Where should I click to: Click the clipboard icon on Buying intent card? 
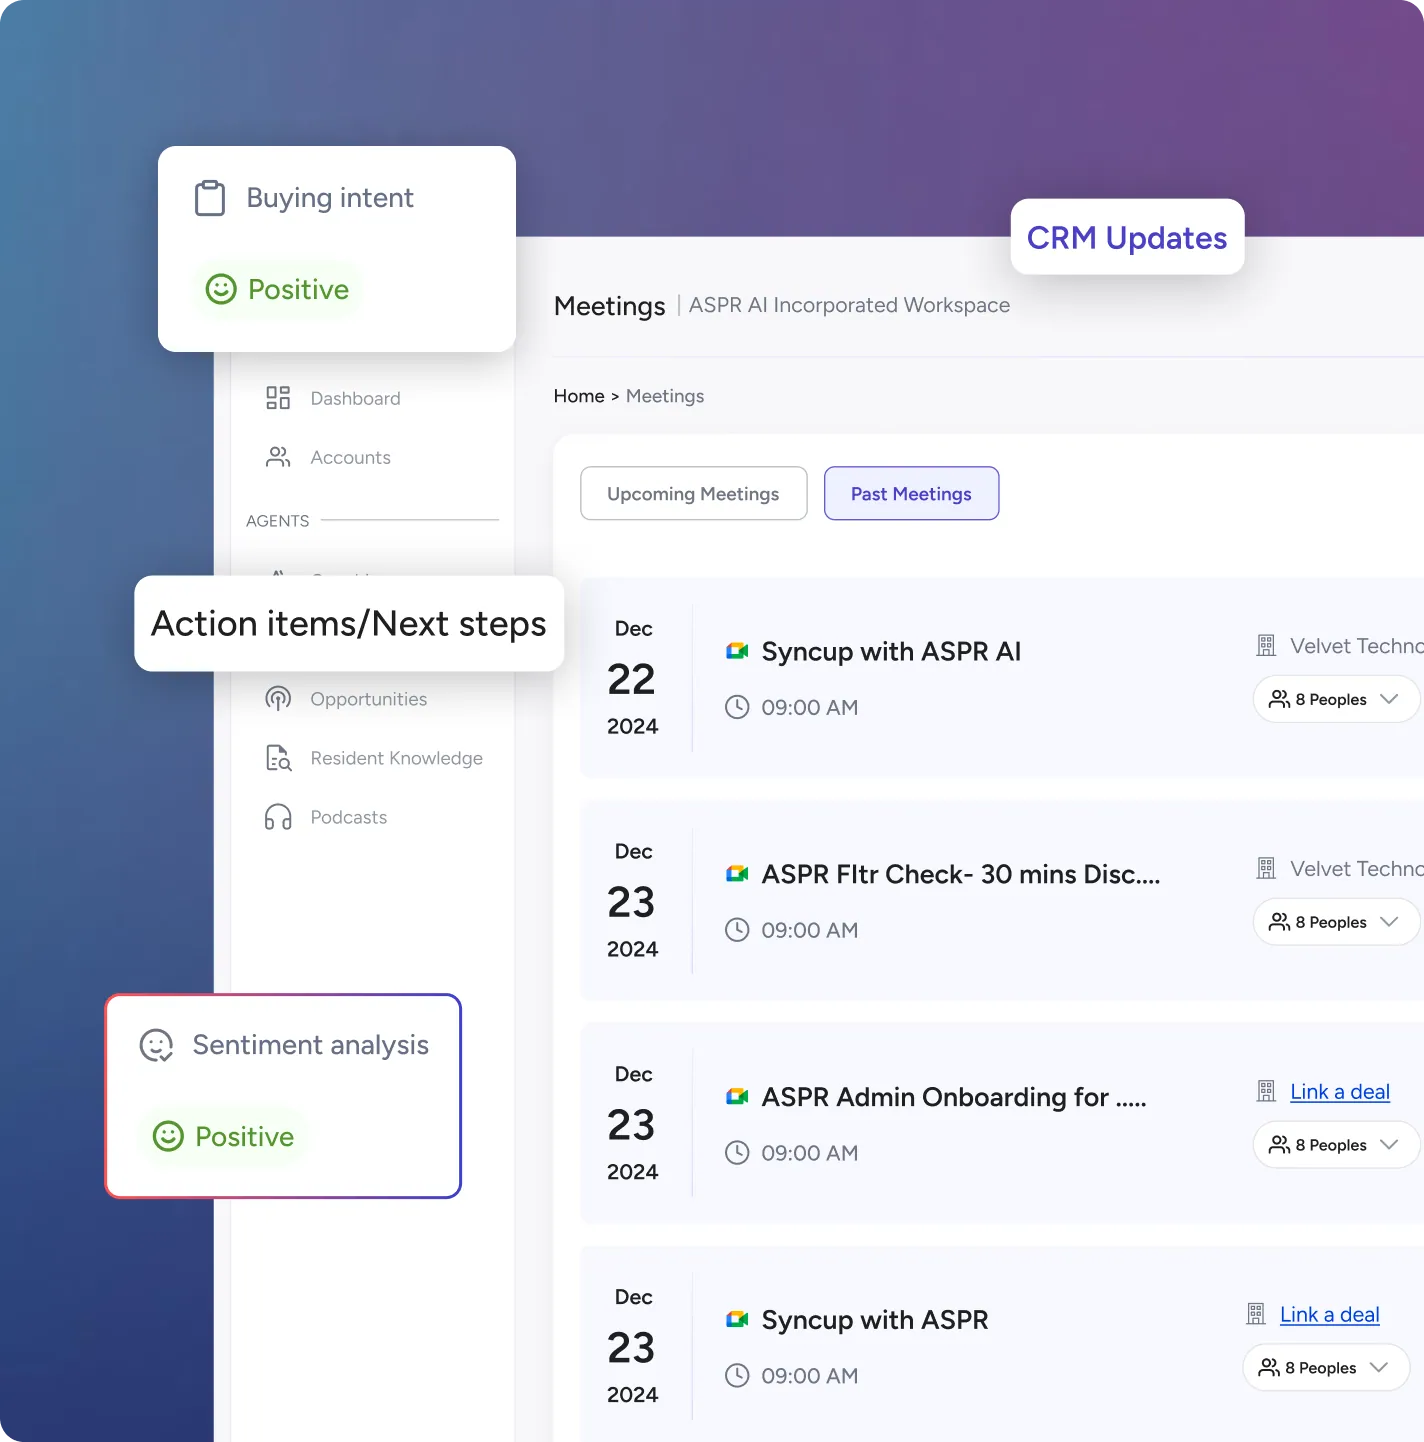point(210,198)
